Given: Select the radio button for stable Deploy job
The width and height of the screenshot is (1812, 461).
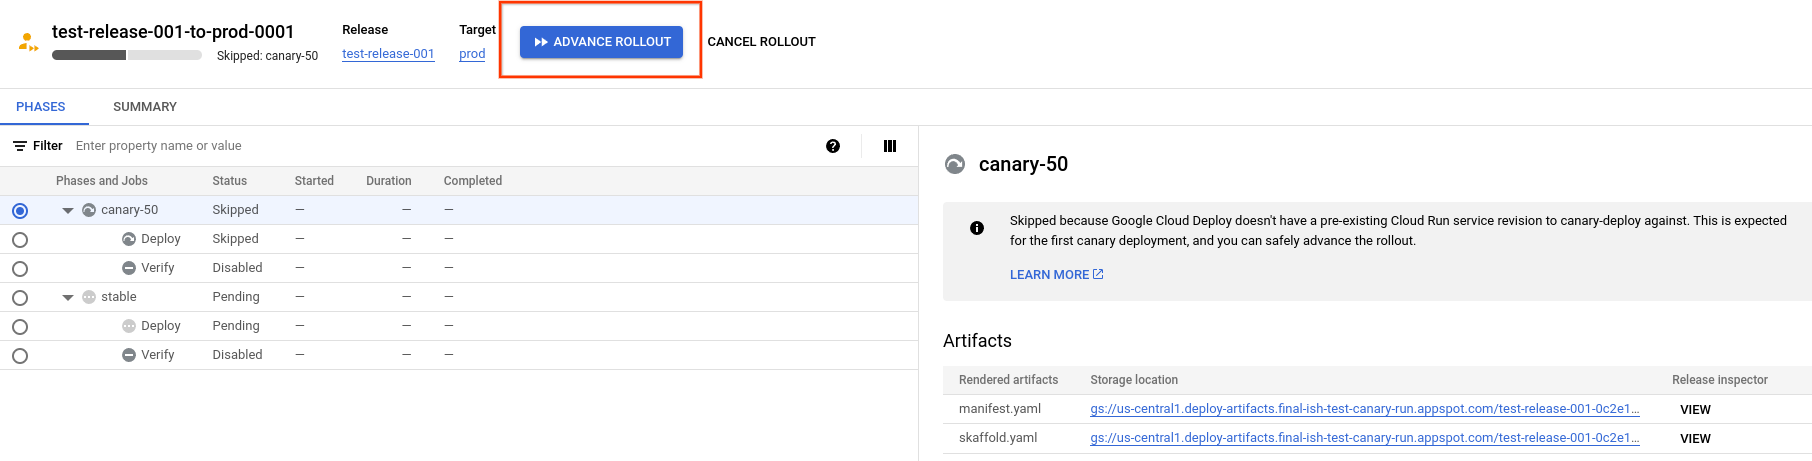Looking at the screenshot, I should pos(20,327).
